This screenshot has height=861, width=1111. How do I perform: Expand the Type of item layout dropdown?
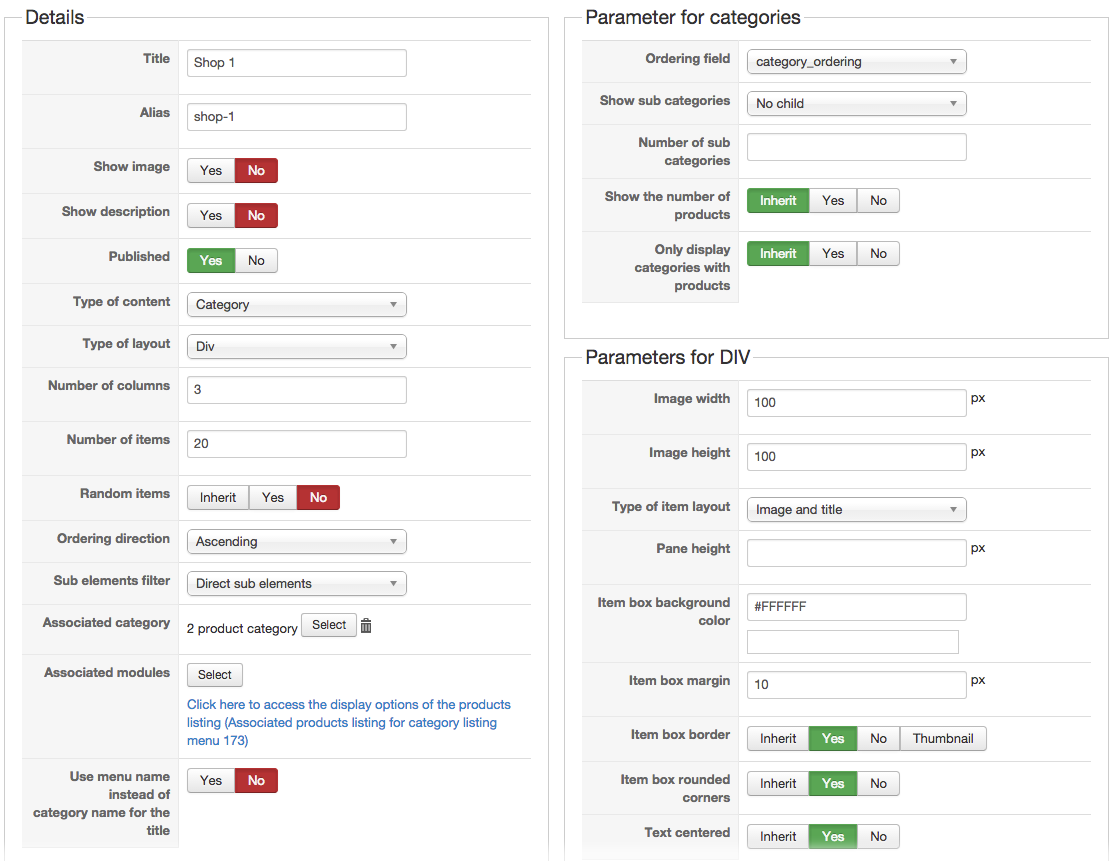tap(856, 510)
